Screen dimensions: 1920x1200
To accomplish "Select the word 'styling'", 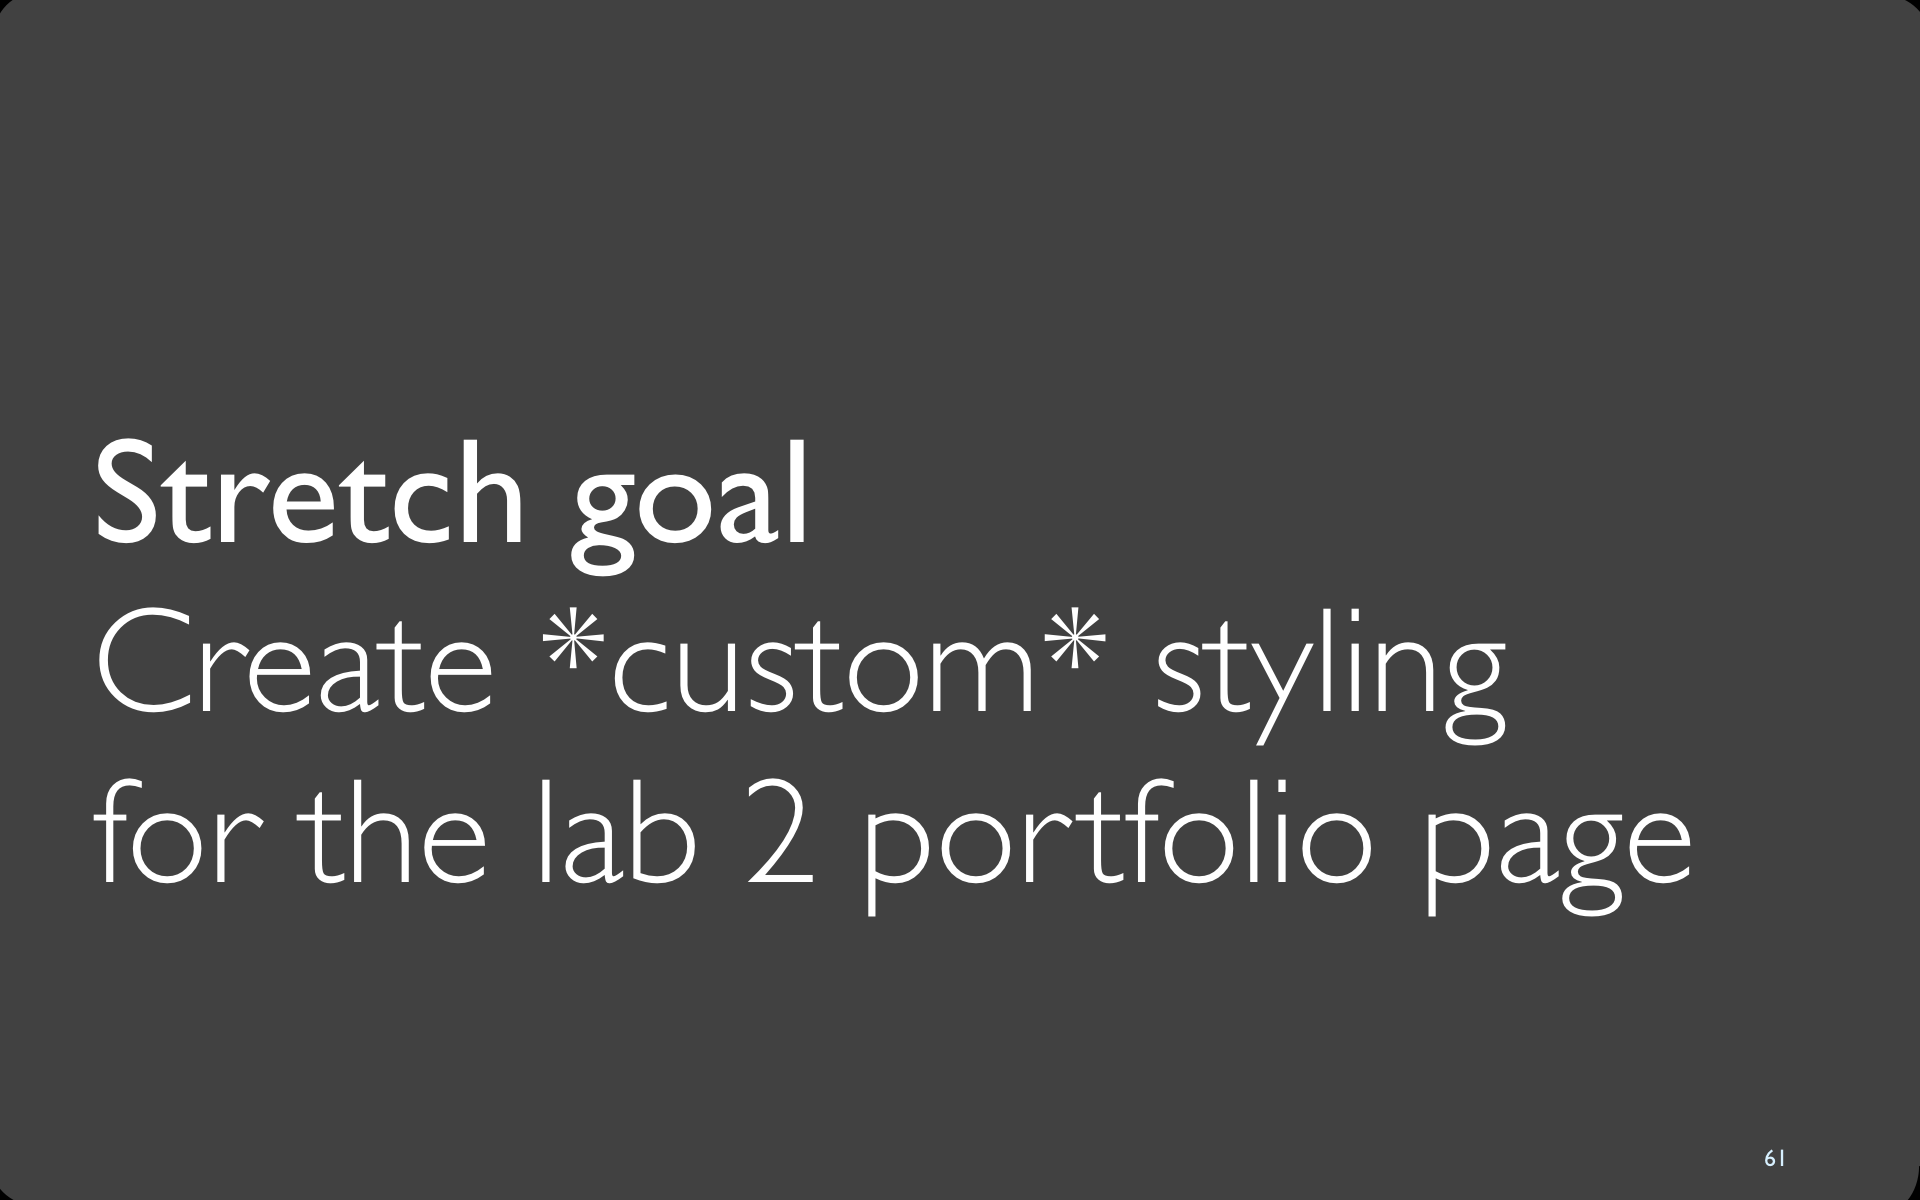I will pyautogui.click(x=1330, y=676).
